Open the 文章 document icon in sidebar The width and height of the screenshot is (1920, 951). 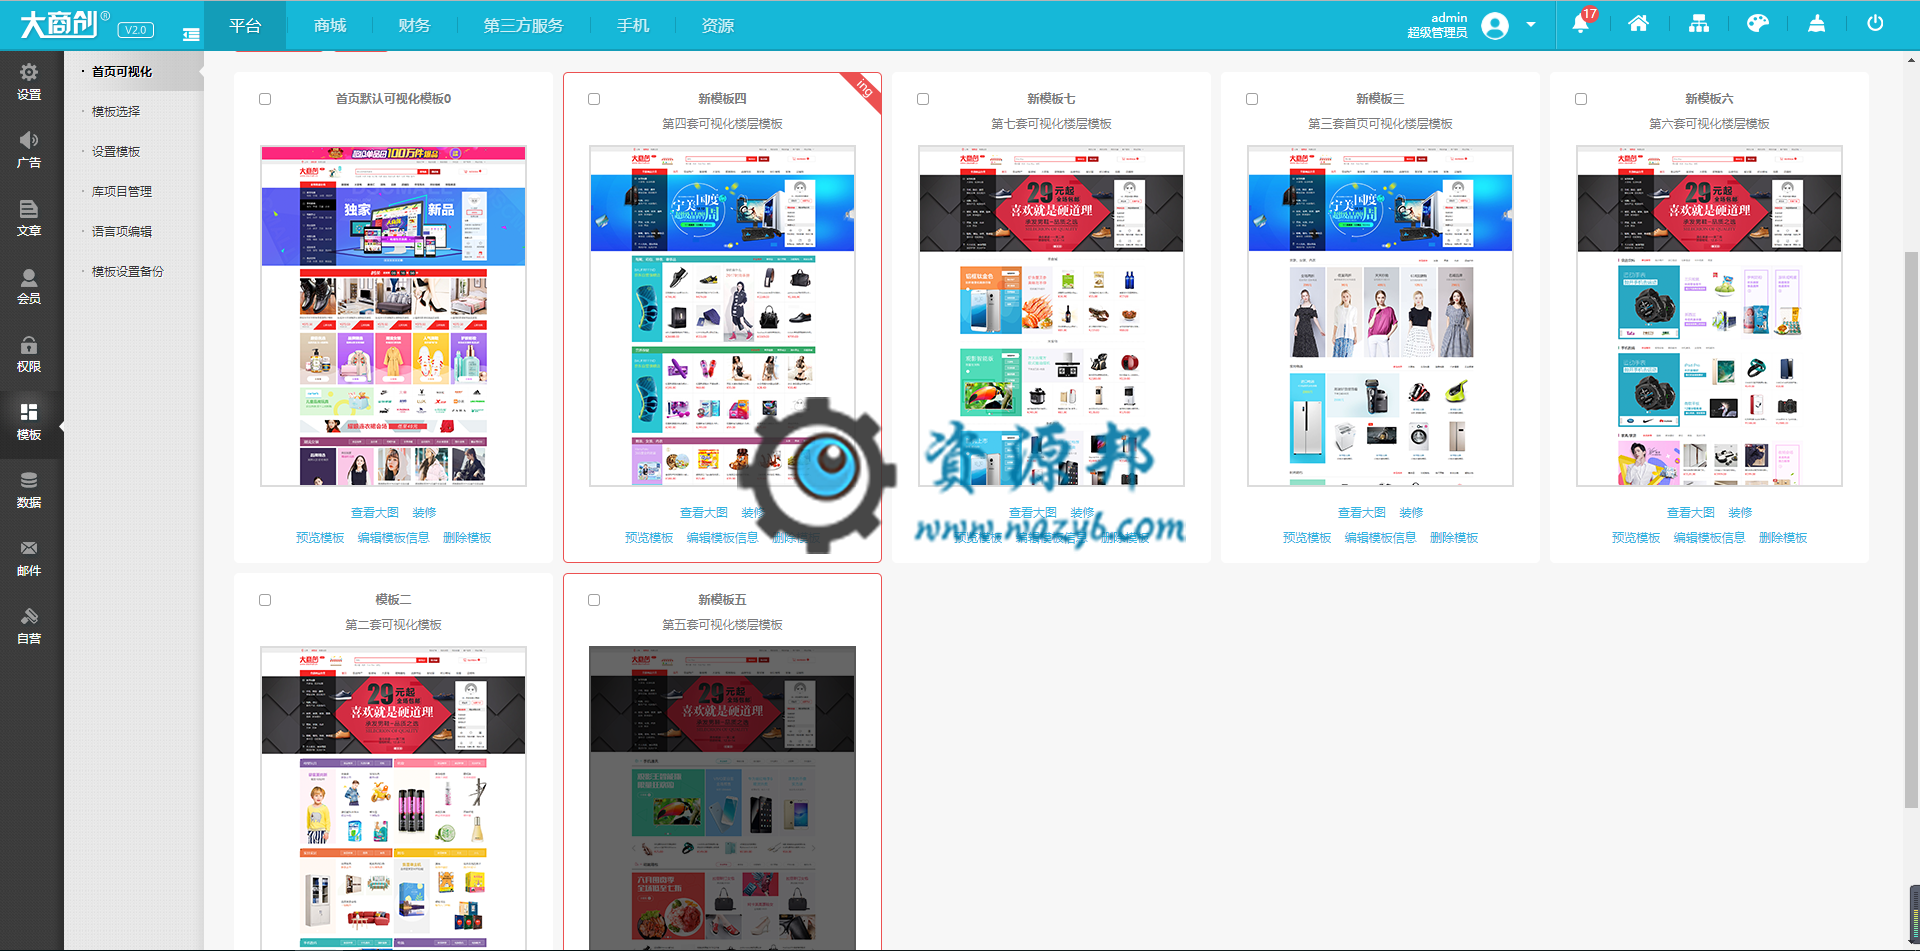click(x=29, y=208)
